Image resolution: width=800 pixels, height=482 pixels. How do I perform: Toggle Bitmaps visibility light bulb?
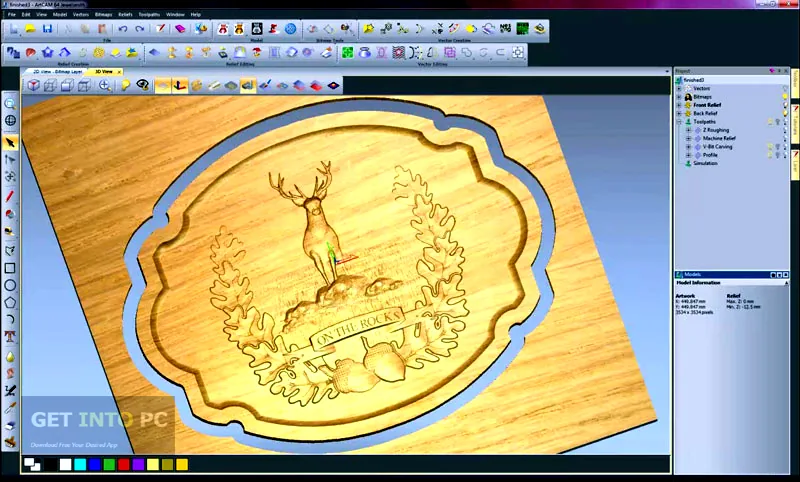785,97
